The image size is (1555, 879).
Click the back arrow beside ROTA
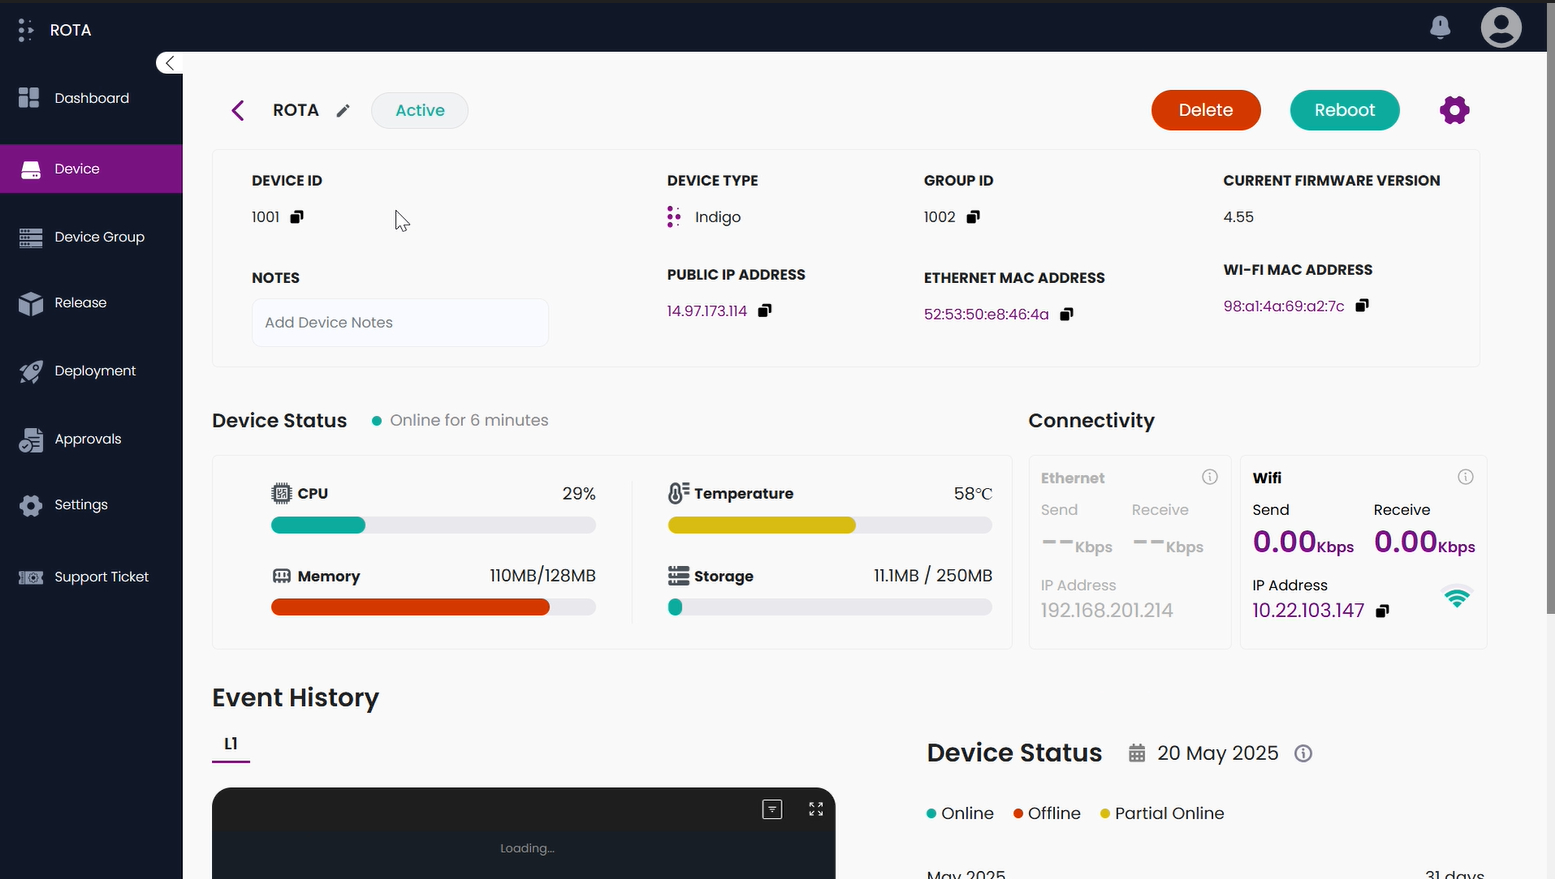(238, 110)
